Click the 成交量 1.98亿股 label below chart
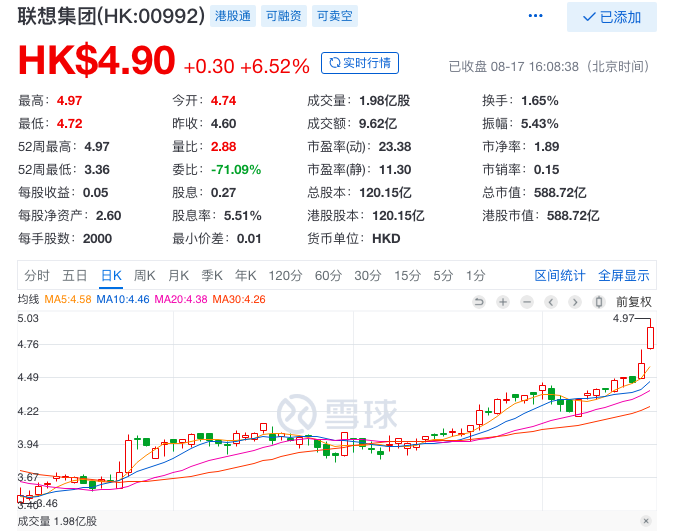Screen dimensions: 686x531 point(57,521)
